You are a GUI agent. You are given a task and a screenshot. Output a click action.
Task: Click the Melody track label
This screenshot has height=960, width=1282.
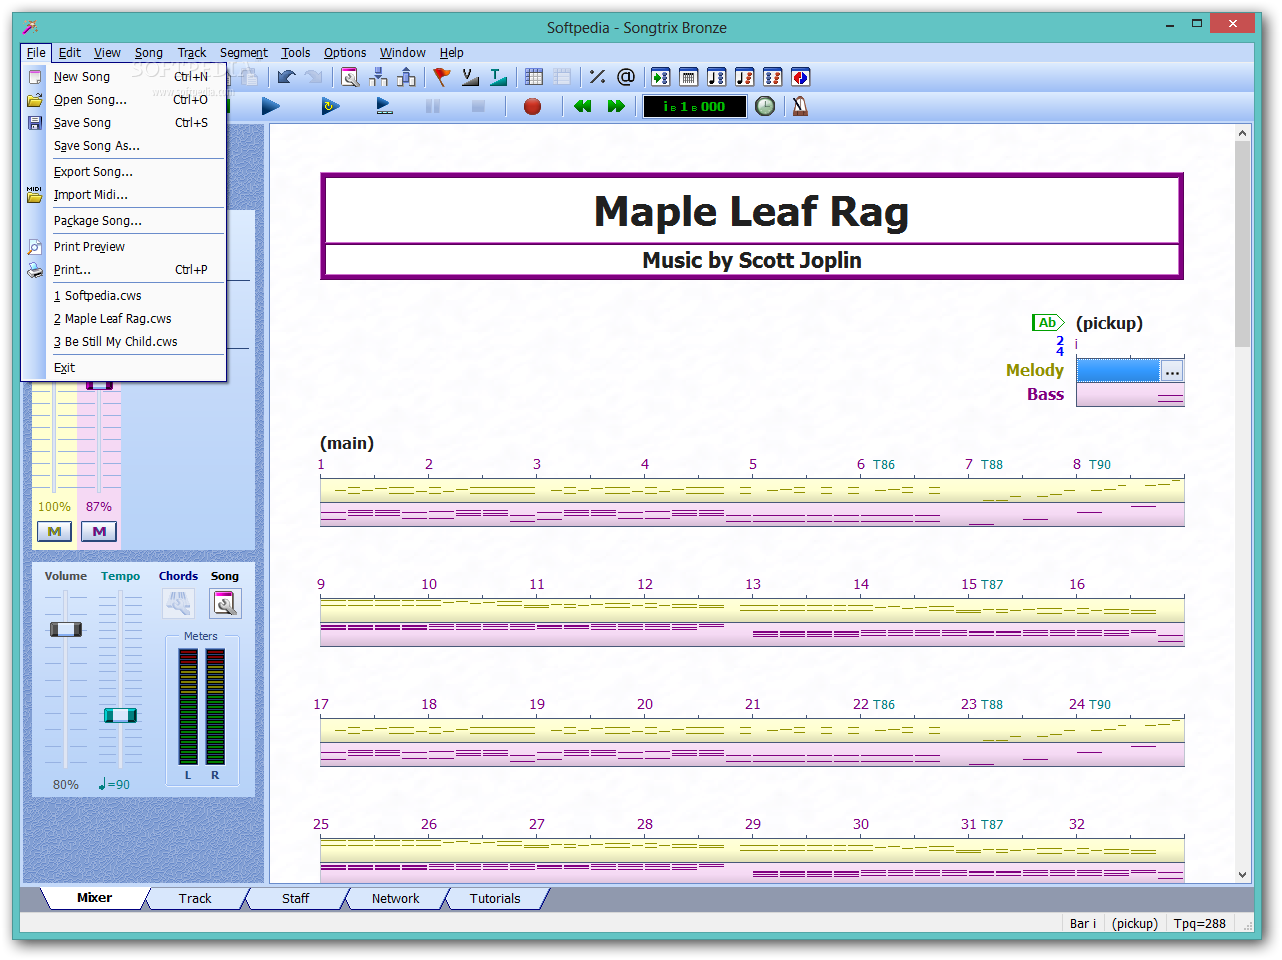[1035, 370]
